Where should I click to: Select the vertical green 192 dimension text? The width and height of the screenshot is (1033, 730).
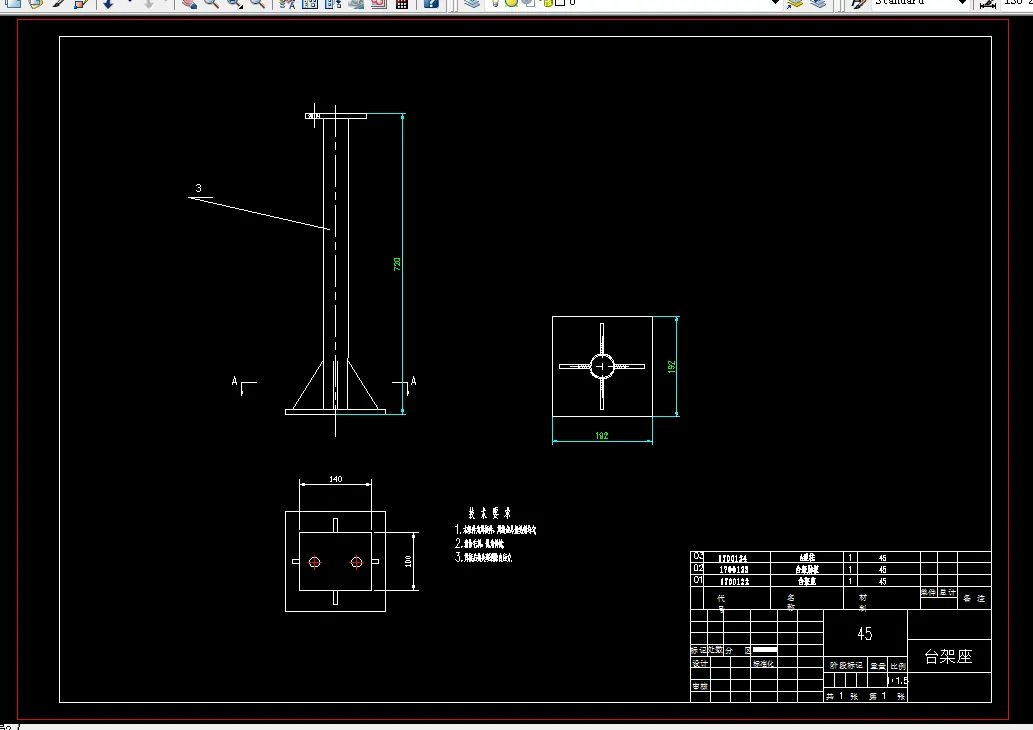pos(671,366)
